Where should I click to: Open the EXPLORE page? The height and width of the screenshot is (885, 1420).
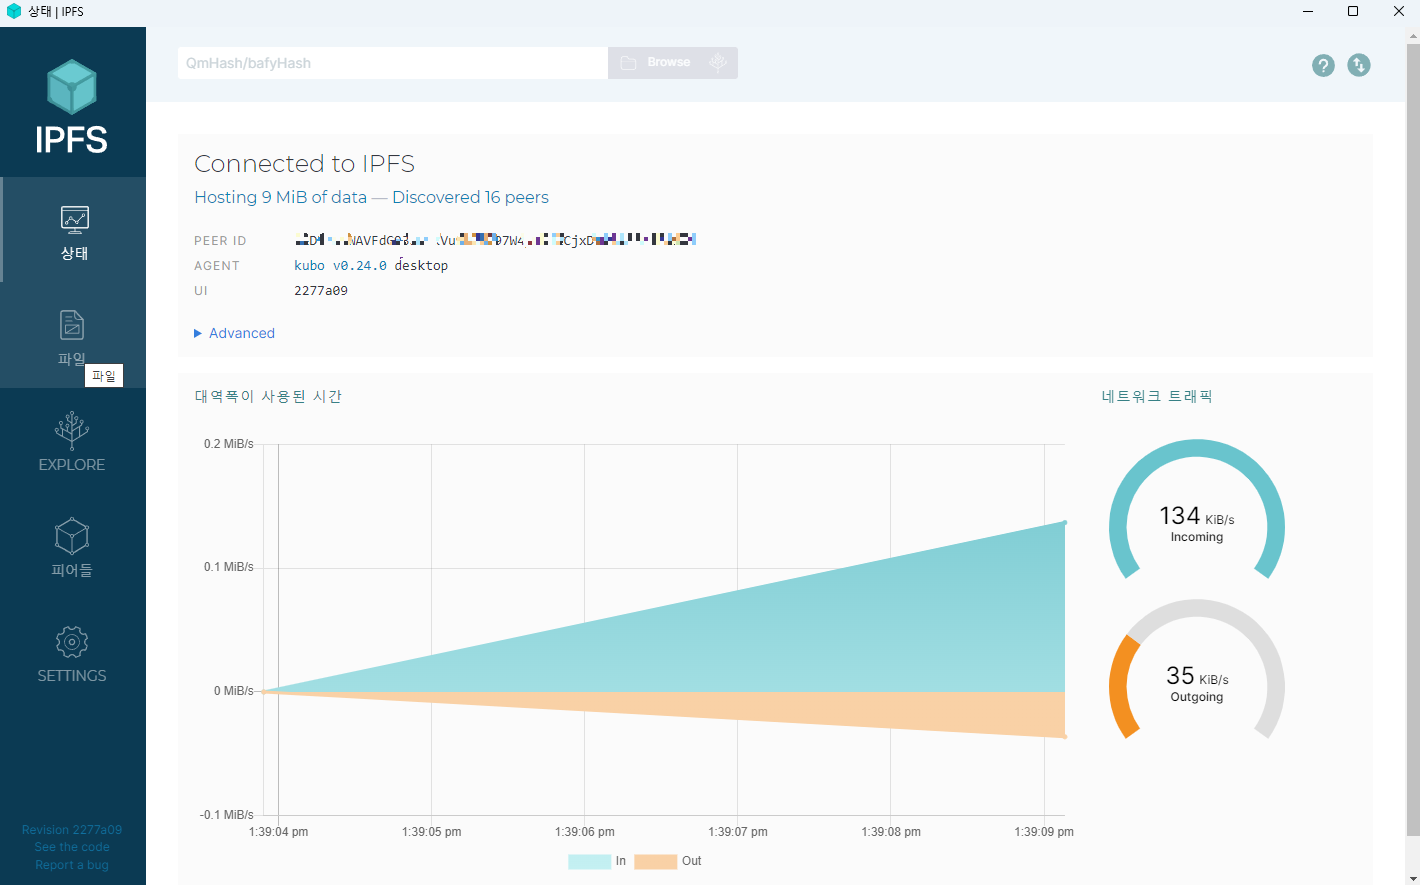pyautogui.click(x=73, y=442)
